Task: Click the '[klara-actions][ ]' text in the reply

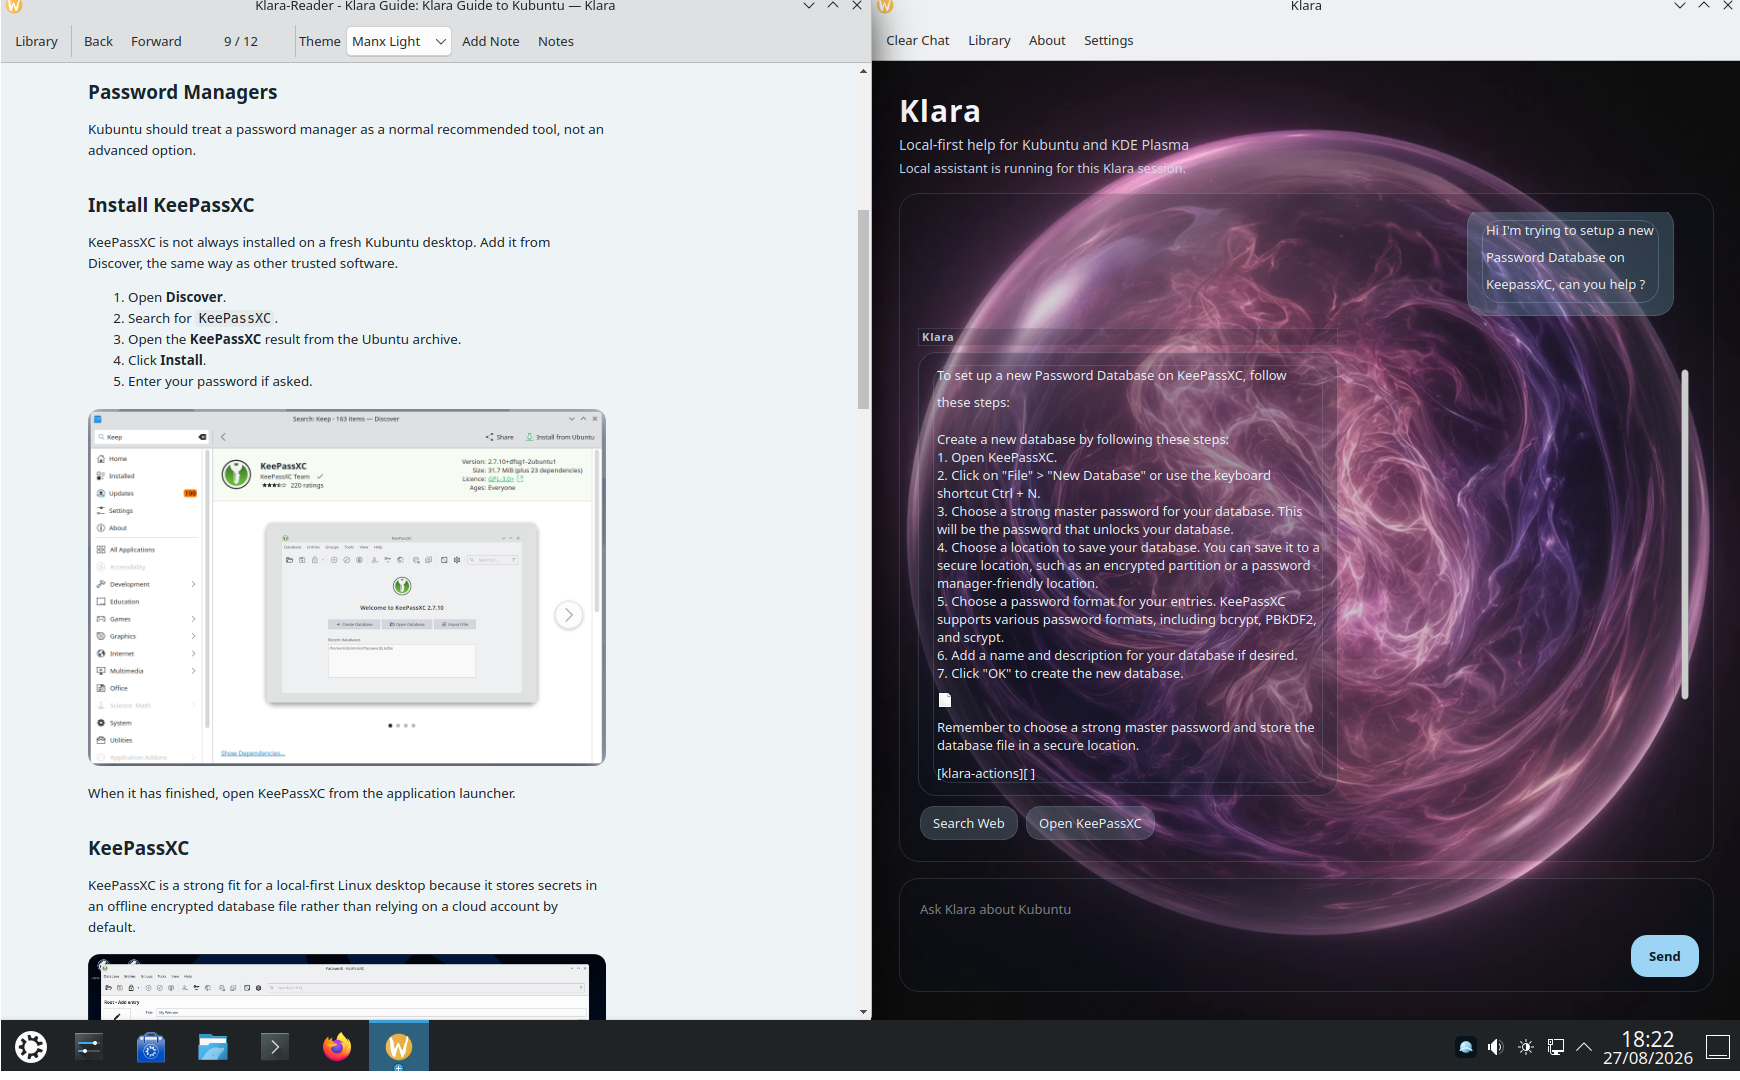Action: tap(986, 773)
